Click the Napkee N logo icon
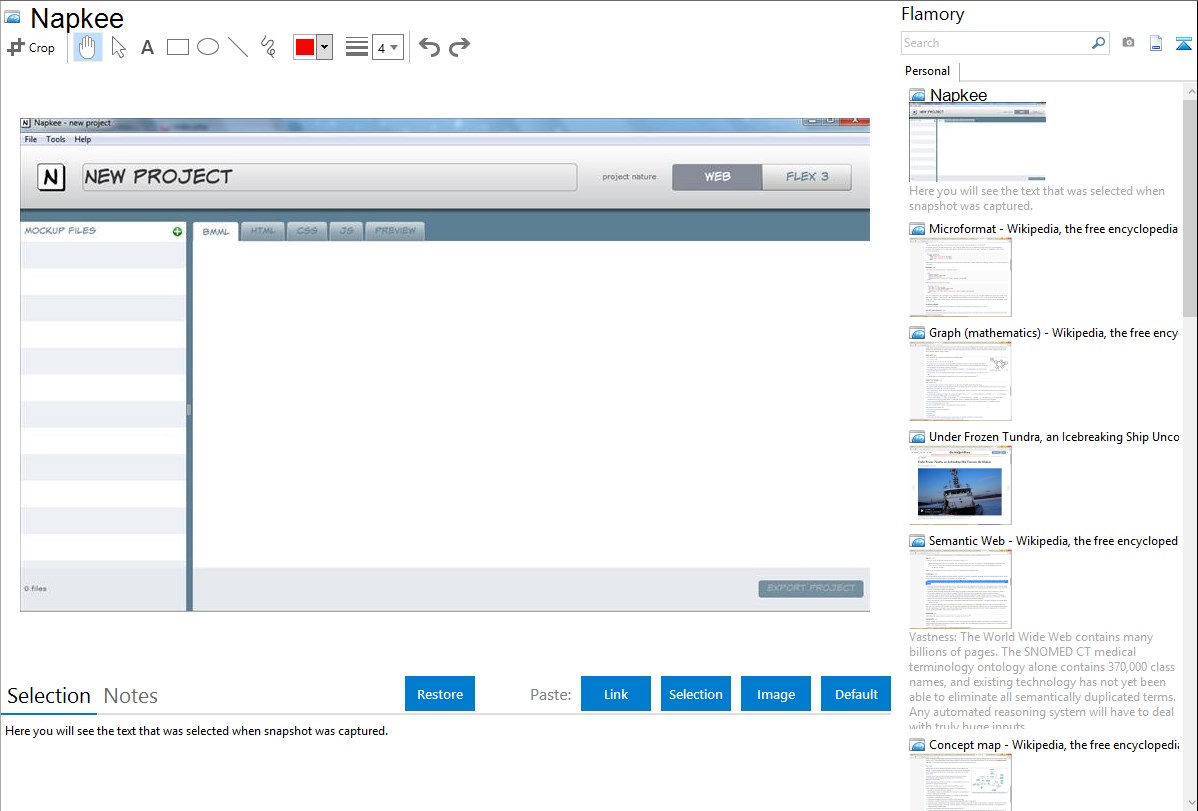 click(x=51, y=177)
